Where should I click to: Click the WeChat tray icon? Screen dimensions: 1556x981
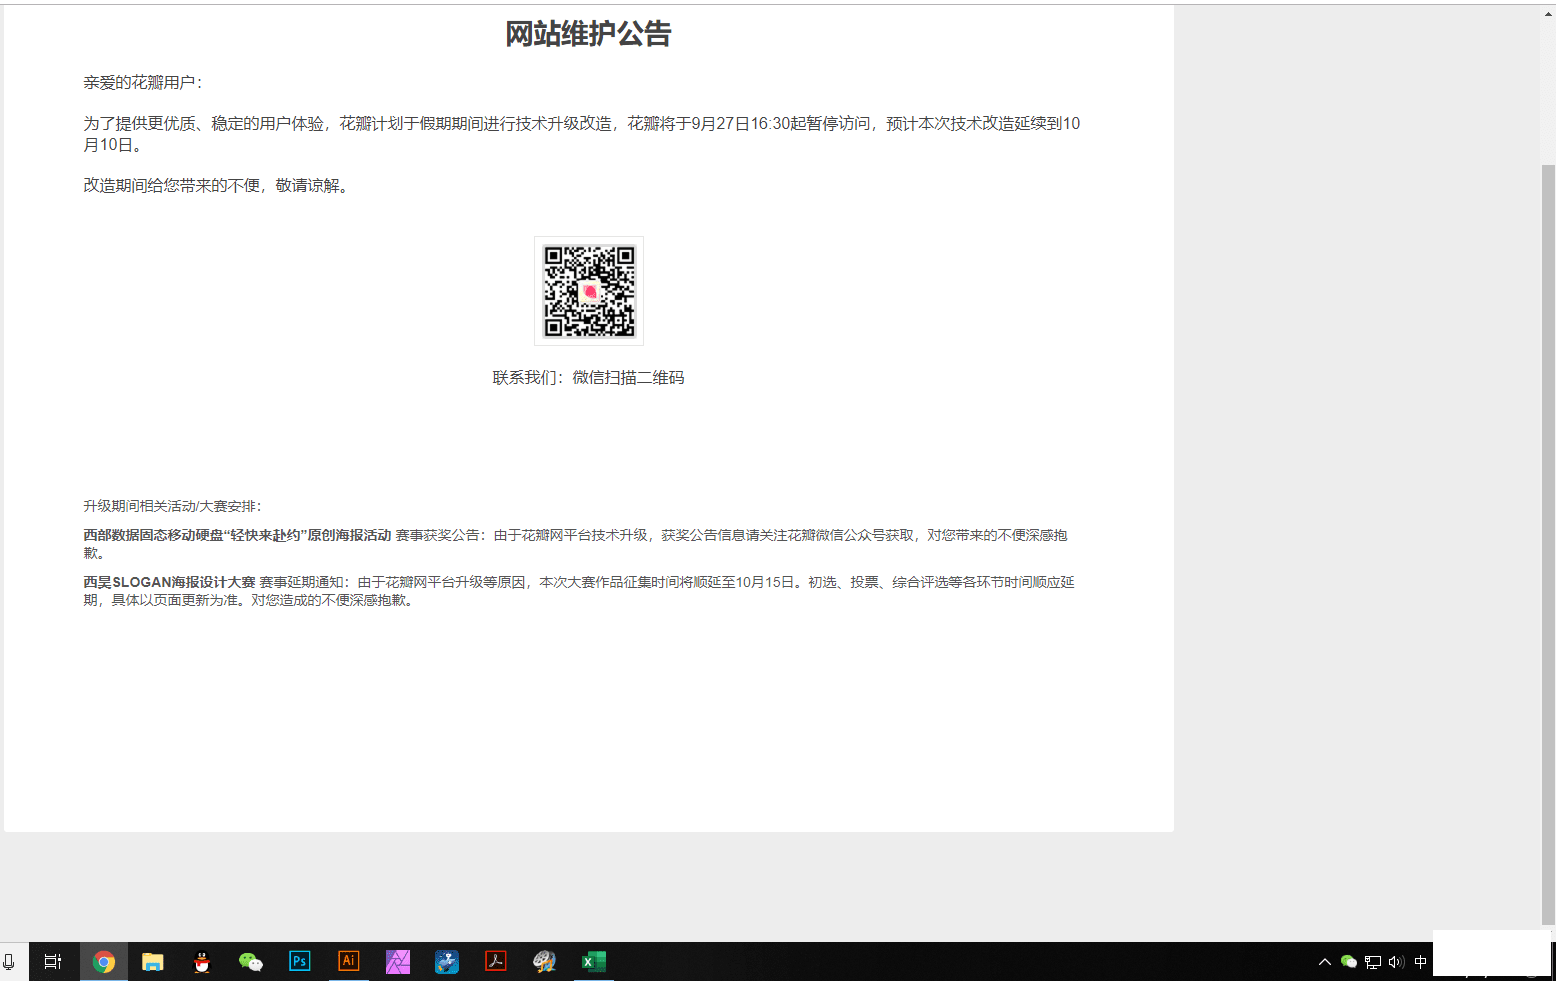1349,962
